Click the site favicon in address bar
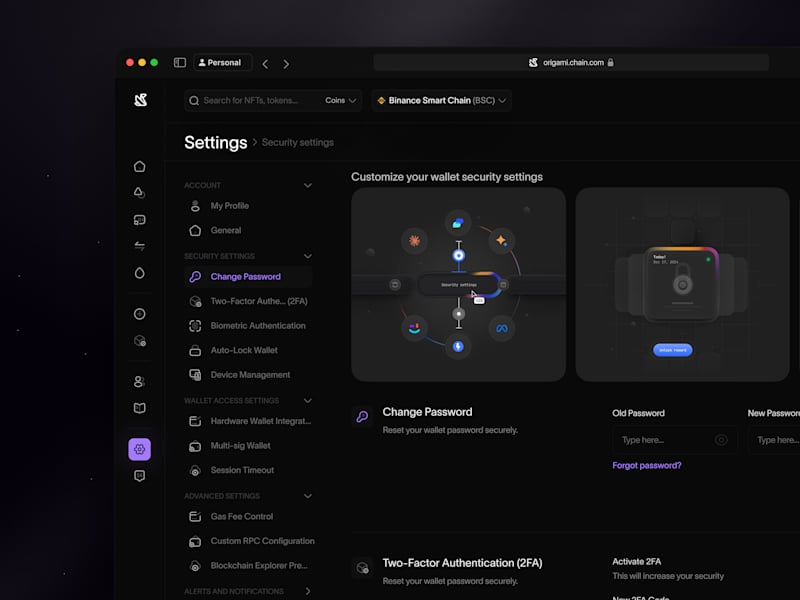 coord(533,62)
